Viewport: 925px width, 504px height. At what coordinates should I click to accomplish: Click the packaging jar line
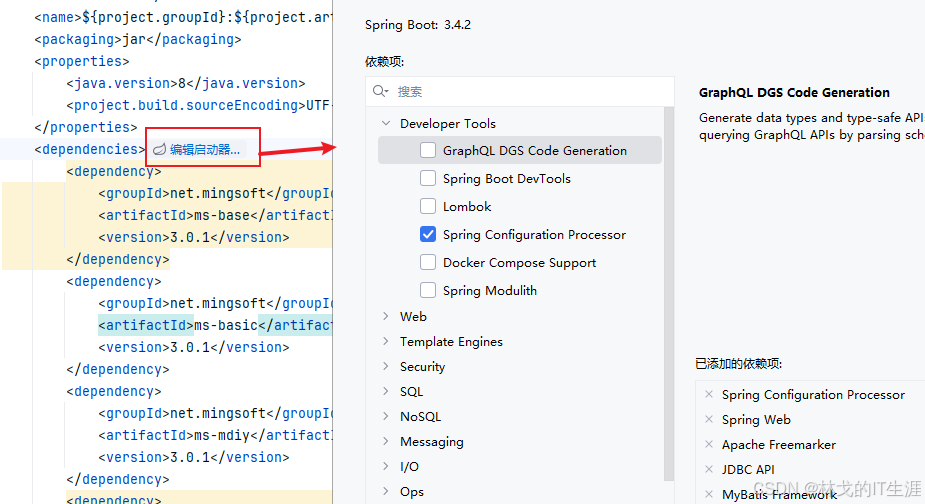(137, 40)
